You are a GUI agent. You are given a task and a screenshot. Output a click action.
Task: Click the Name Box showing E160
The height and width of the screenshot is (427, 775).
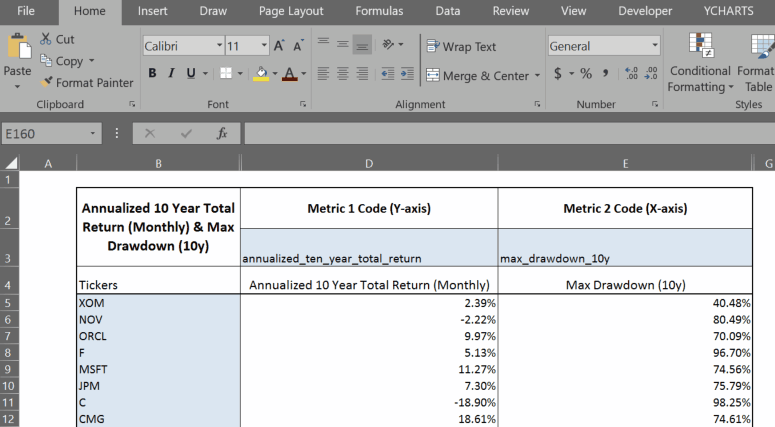click(x=51, y=133)
